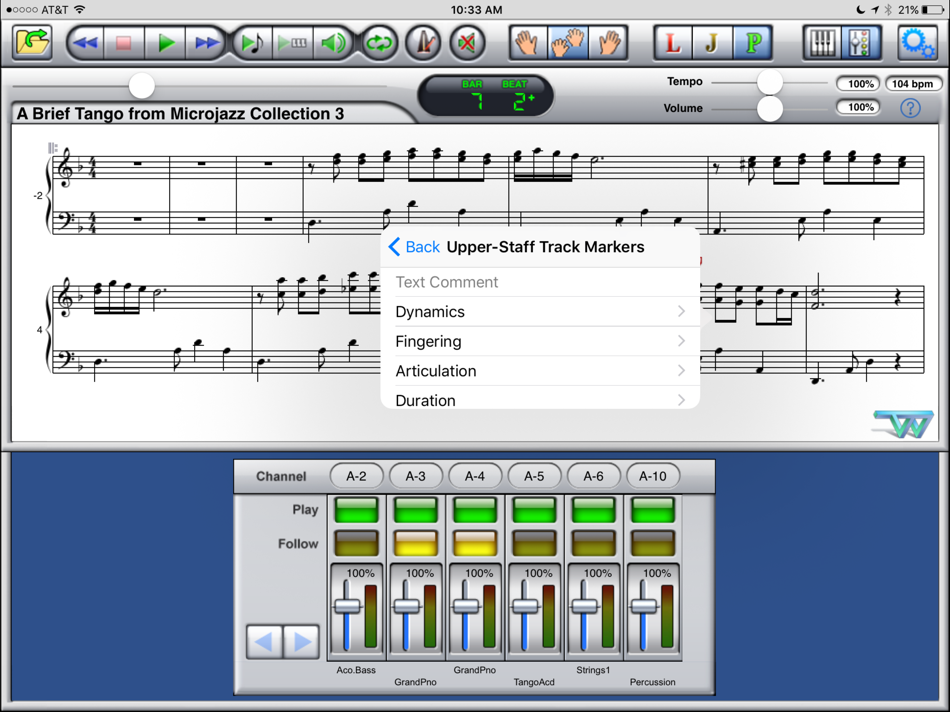Toggle Play for TangoAcd channel A-5
Viewport: 950px width, 712px height.
(x=534, y=510)
